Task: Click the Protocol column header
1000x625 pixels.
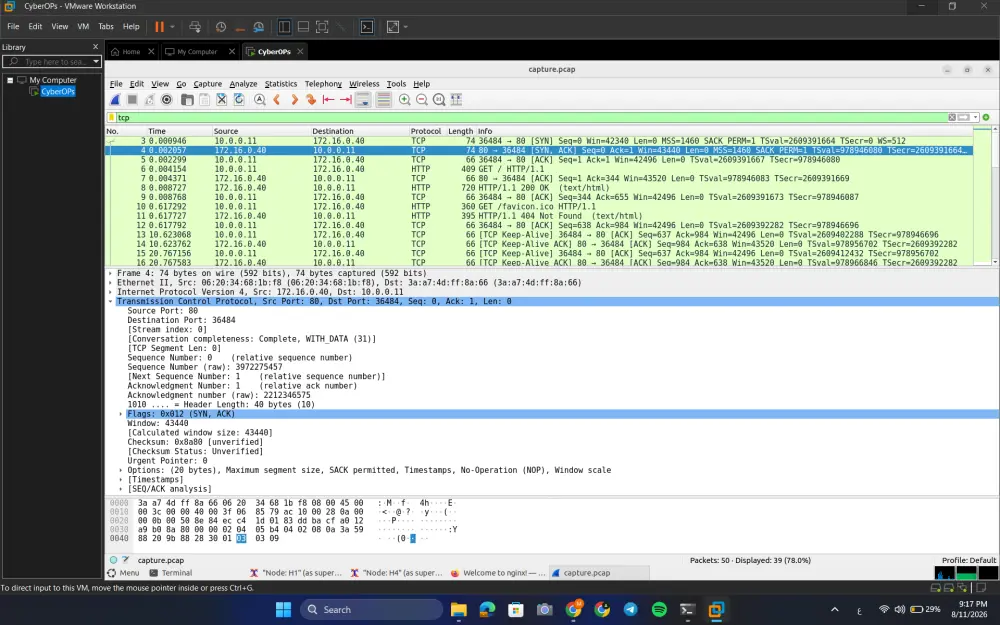Action: 425,131
